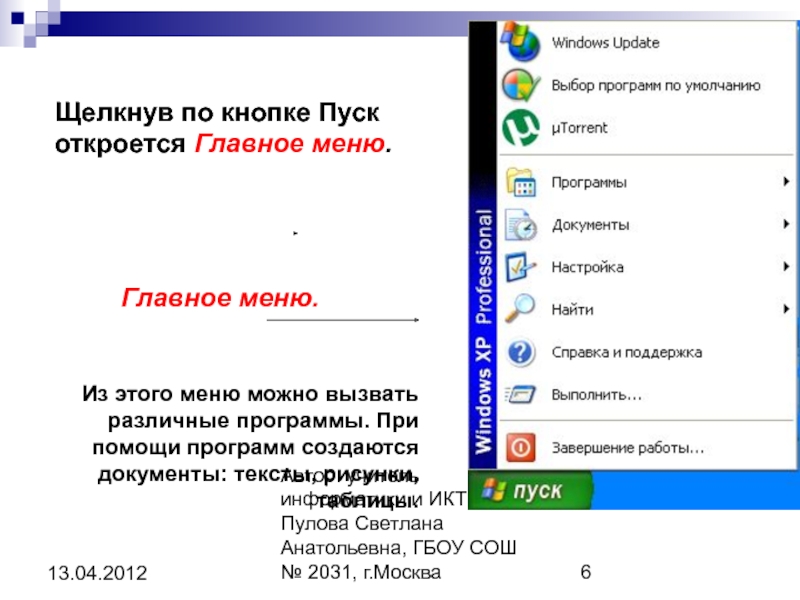This screenshot has height=600, width=800.
Task: Click the default programs shield icon
Action: point(520,85)
